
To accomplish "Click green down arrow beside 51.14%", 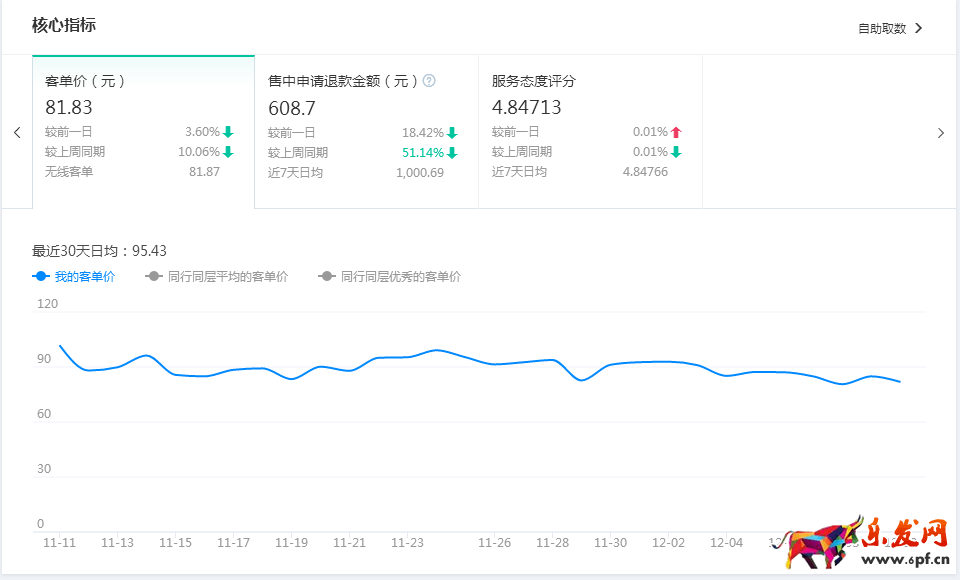I will (x=452, y=153).
